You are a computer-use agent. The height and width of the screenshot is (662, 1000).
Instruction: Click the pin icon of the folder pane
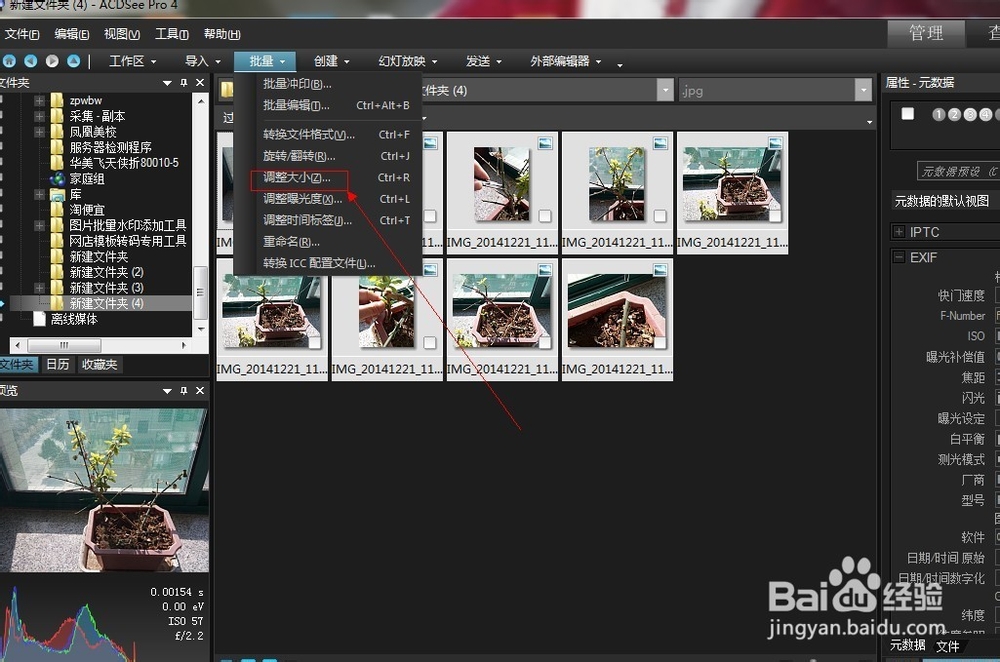pos(184,83)
